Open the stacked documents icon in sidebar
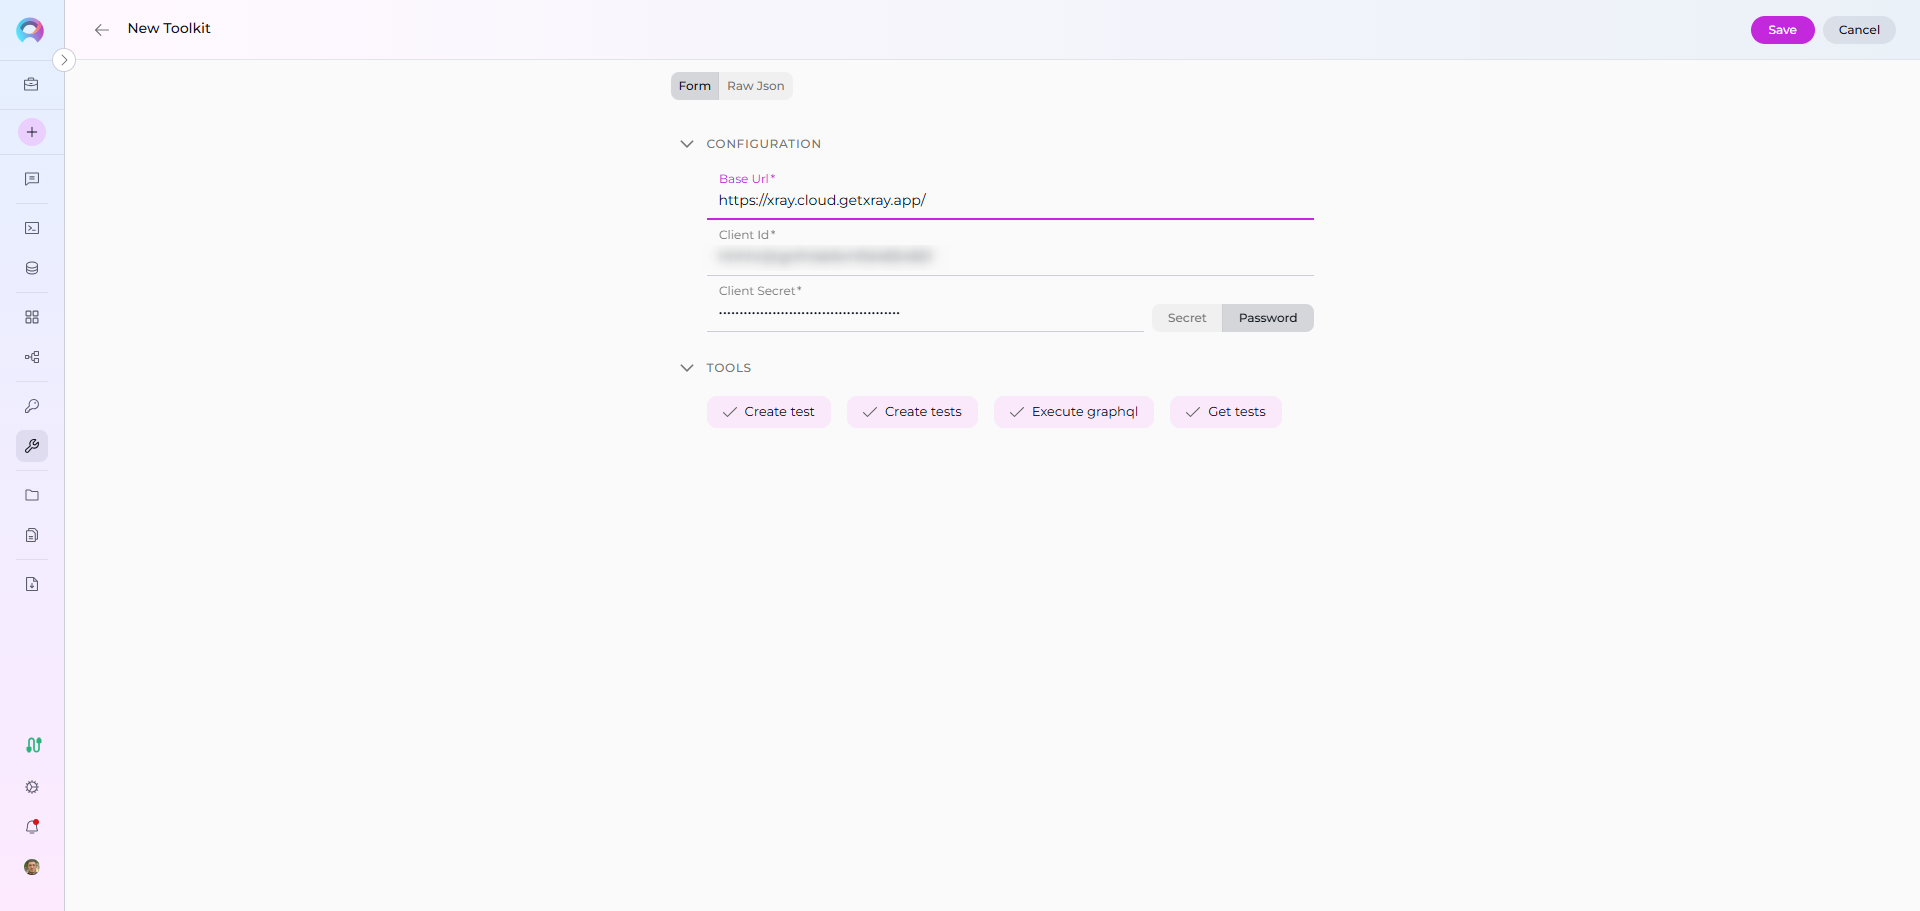1920x911 pixels. click(32, 535)
